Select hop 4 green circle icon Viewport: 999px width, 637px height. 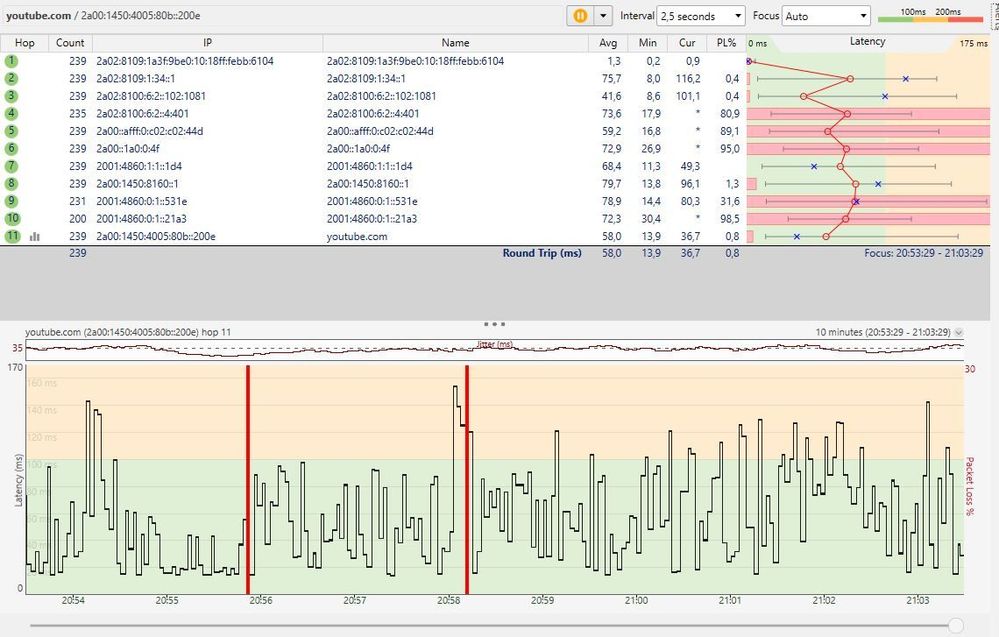click(x=11, y=113)
